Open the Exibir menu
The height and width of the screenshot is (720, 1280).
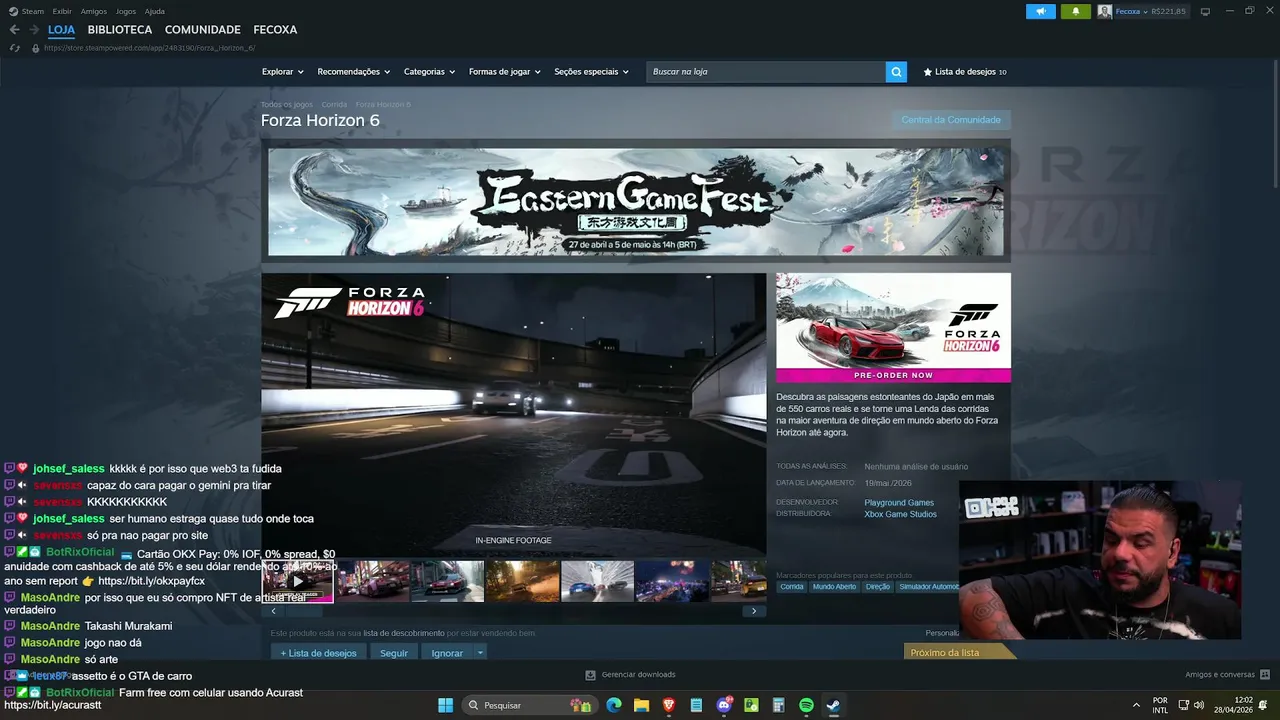[x=62, y=11]
